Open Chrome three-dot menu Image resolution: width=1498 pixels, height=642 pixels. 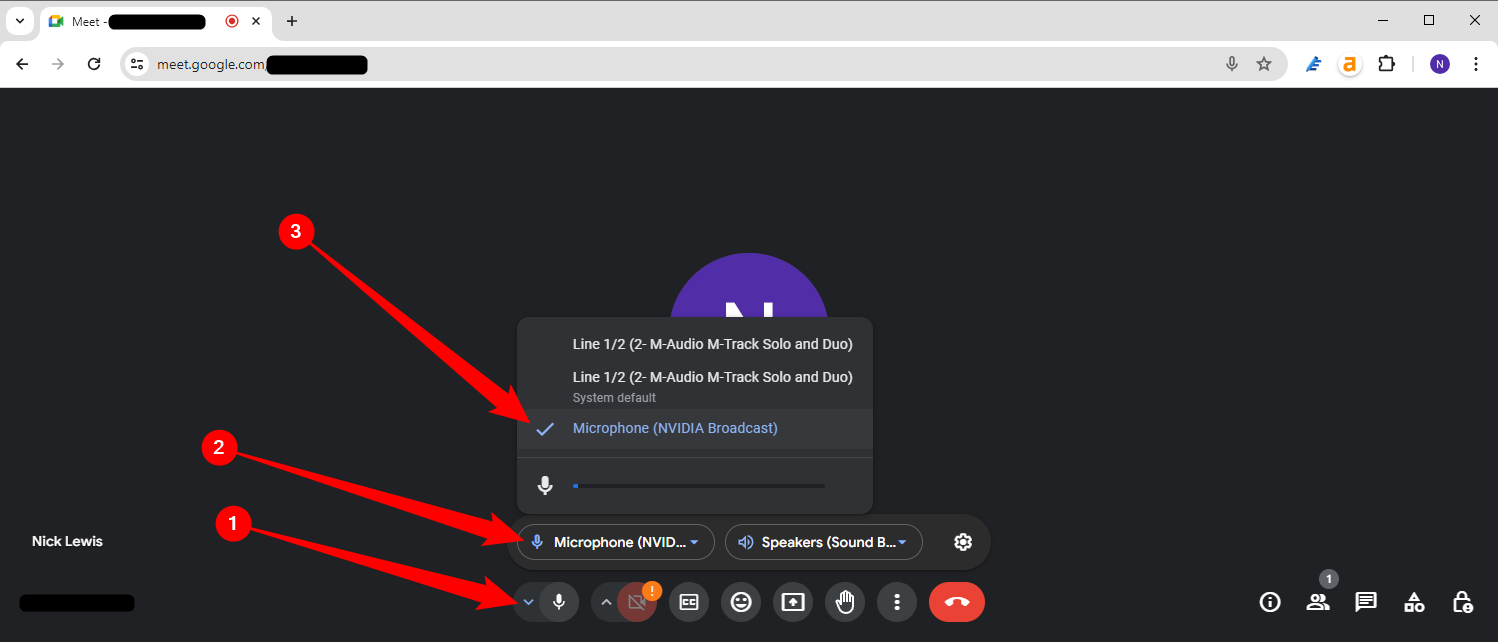[1476, 64]
